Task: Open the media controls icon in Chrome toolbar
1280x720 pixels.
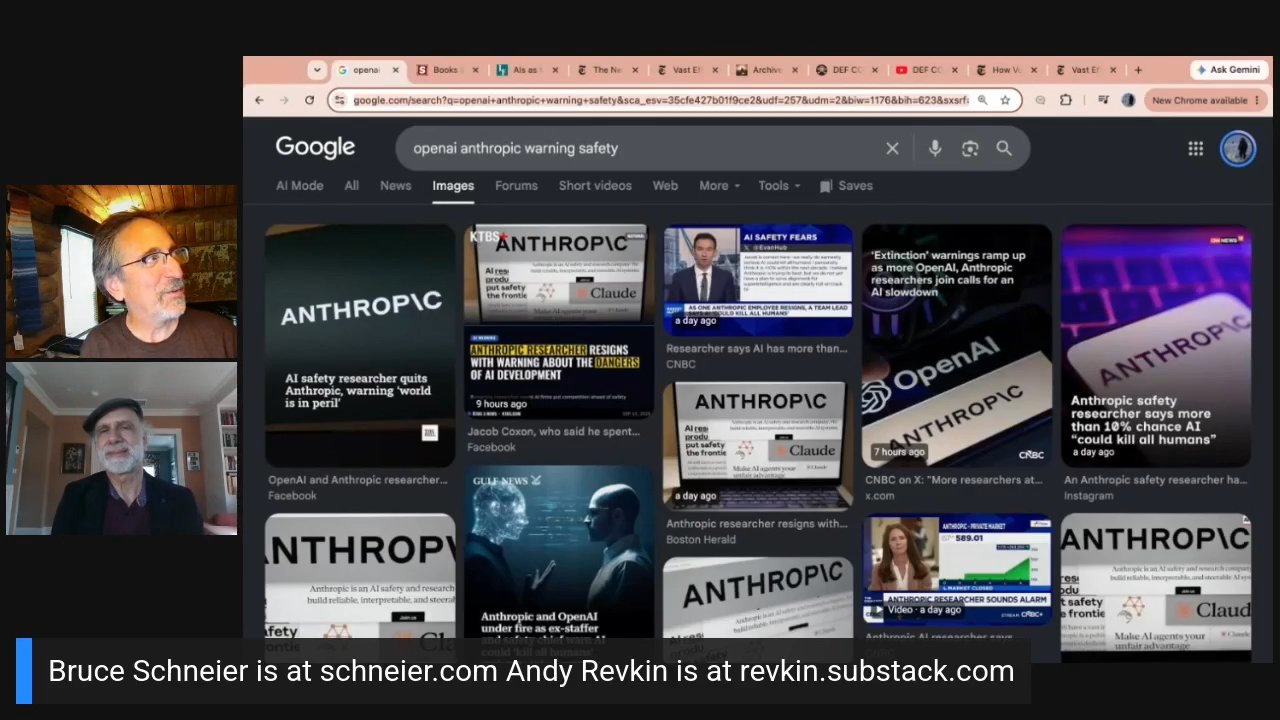Action: click(1103, 100)
